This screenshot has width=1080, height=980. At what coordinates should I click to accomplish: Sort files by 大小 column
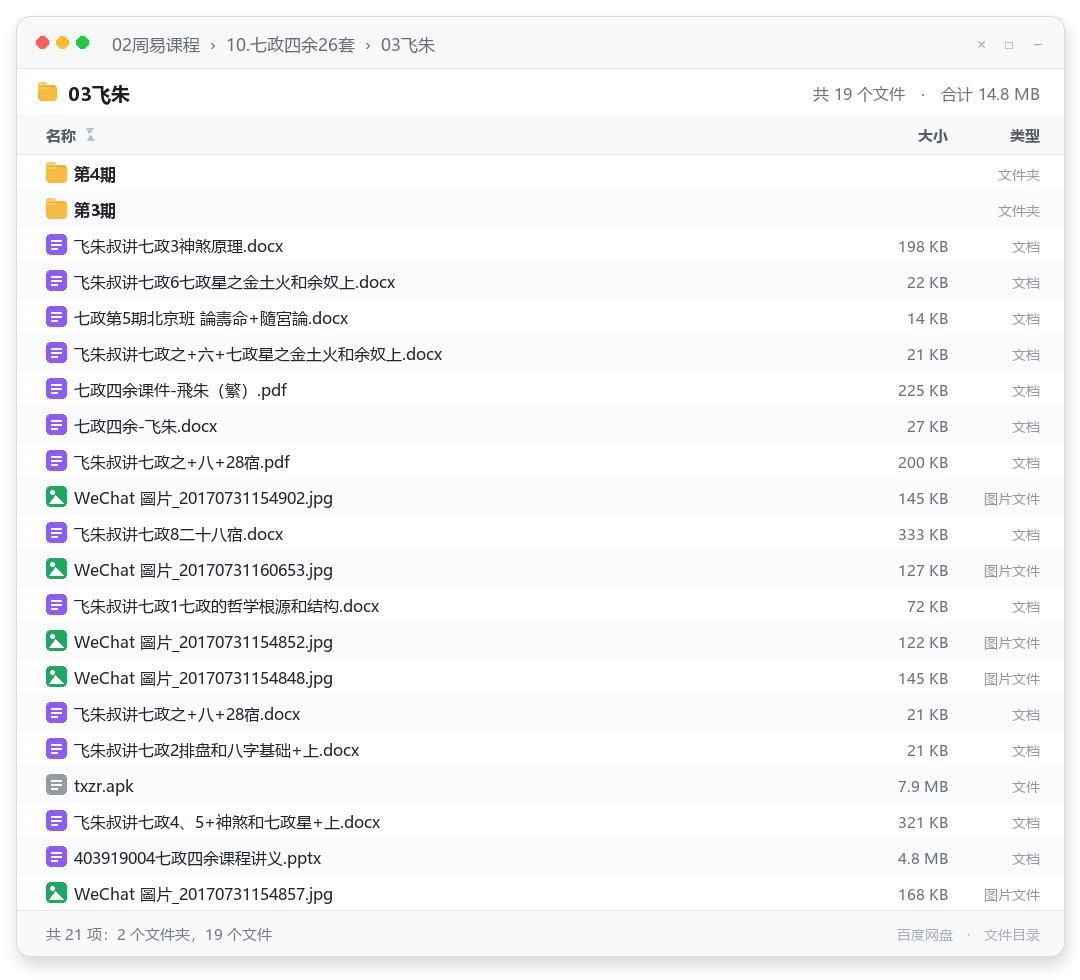[933, 136]
